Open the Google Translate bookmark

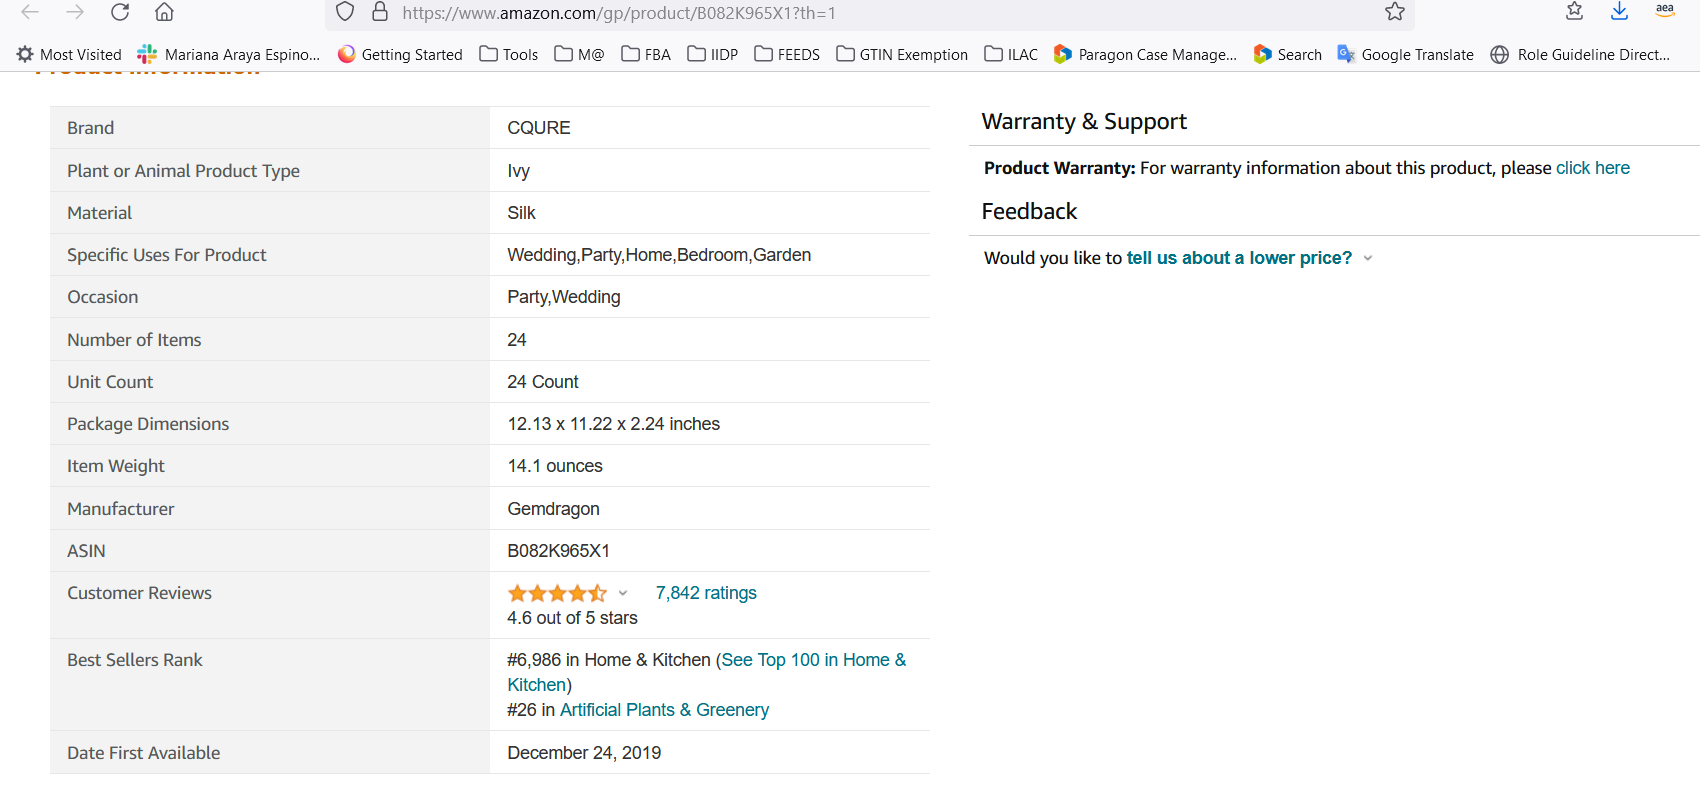pos(1406,54)
